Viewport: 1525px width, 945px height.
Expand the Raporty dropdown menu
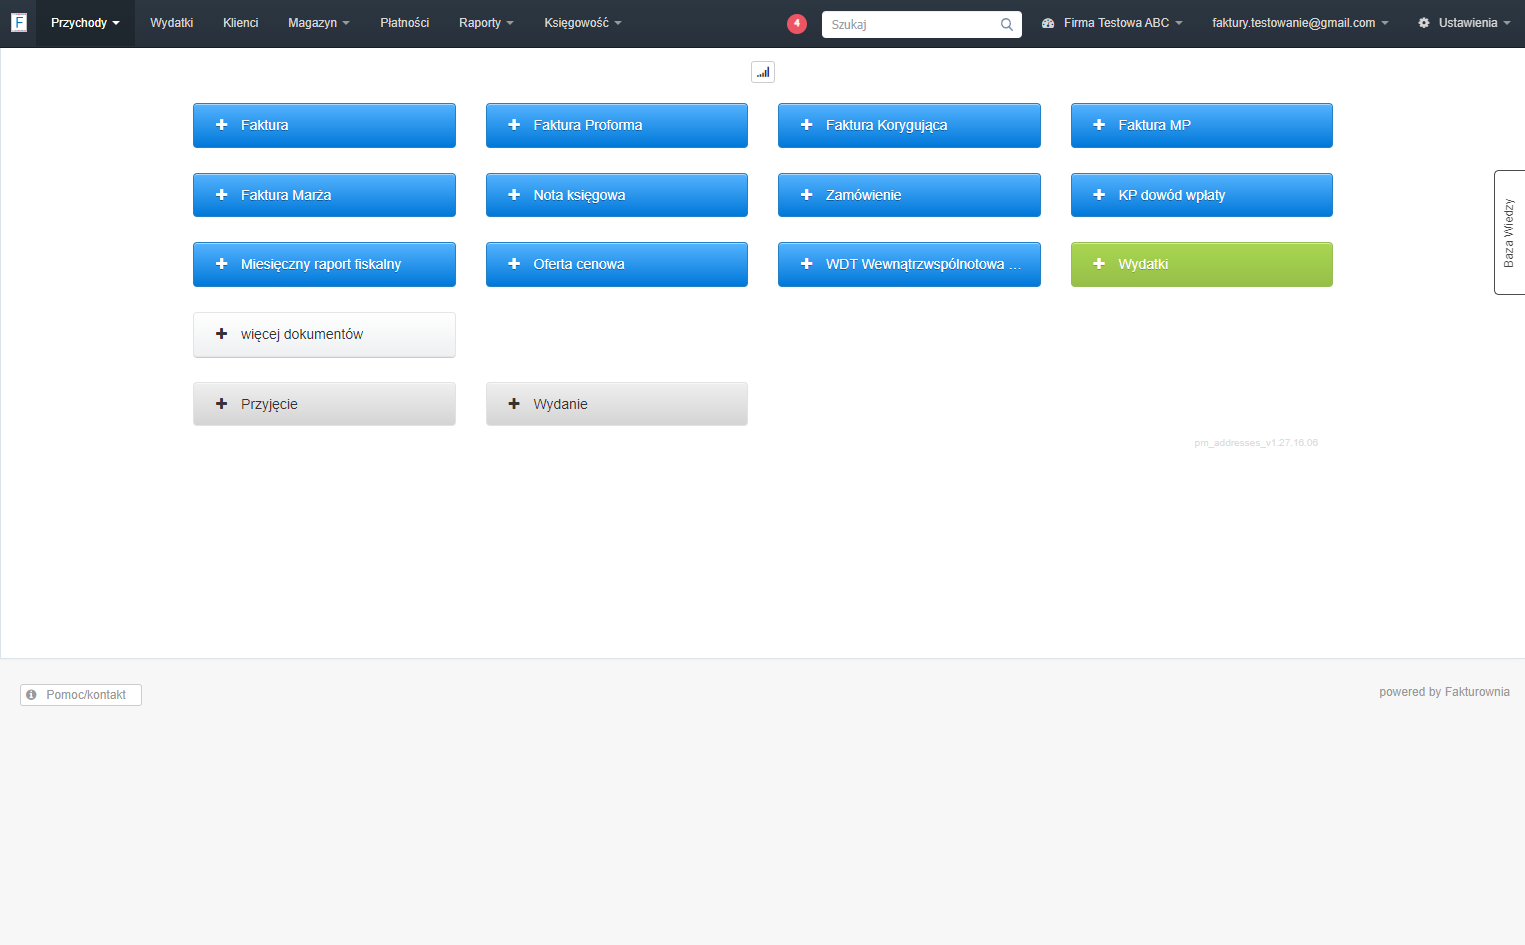[x=486, y=23]
